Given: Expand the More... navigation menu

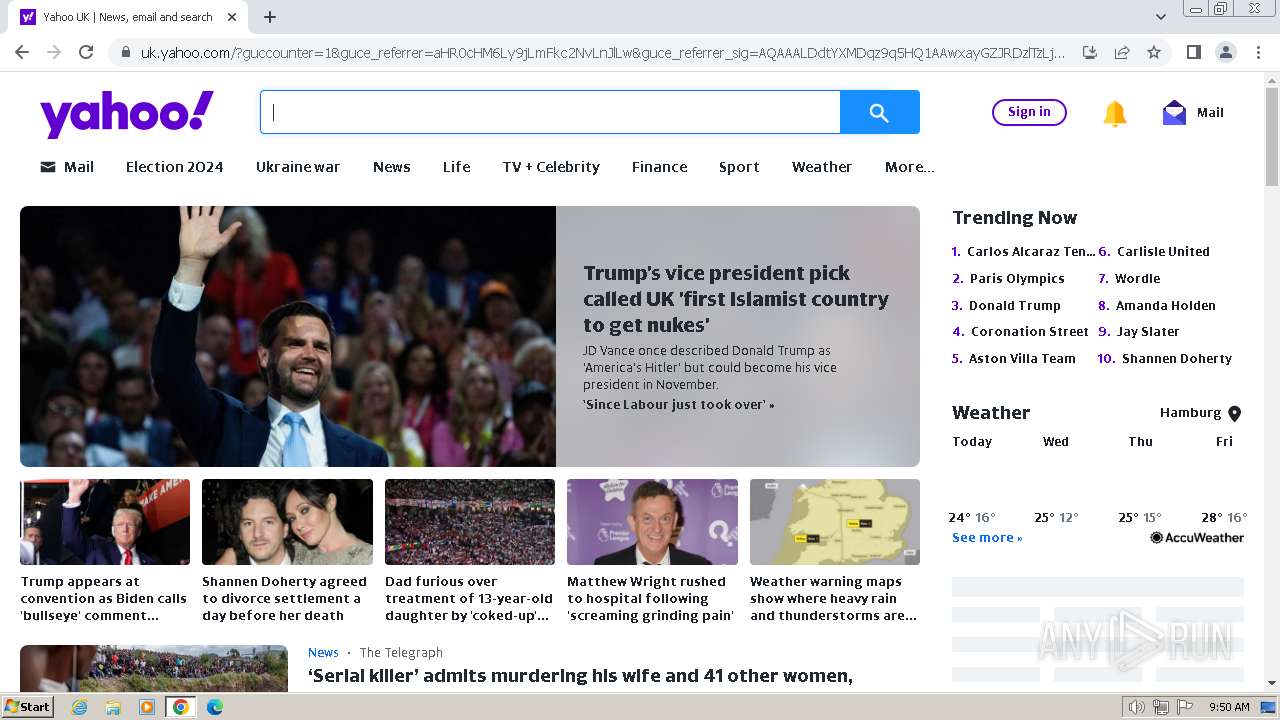Looking at the screenshot, I should (x=909, y=167).
